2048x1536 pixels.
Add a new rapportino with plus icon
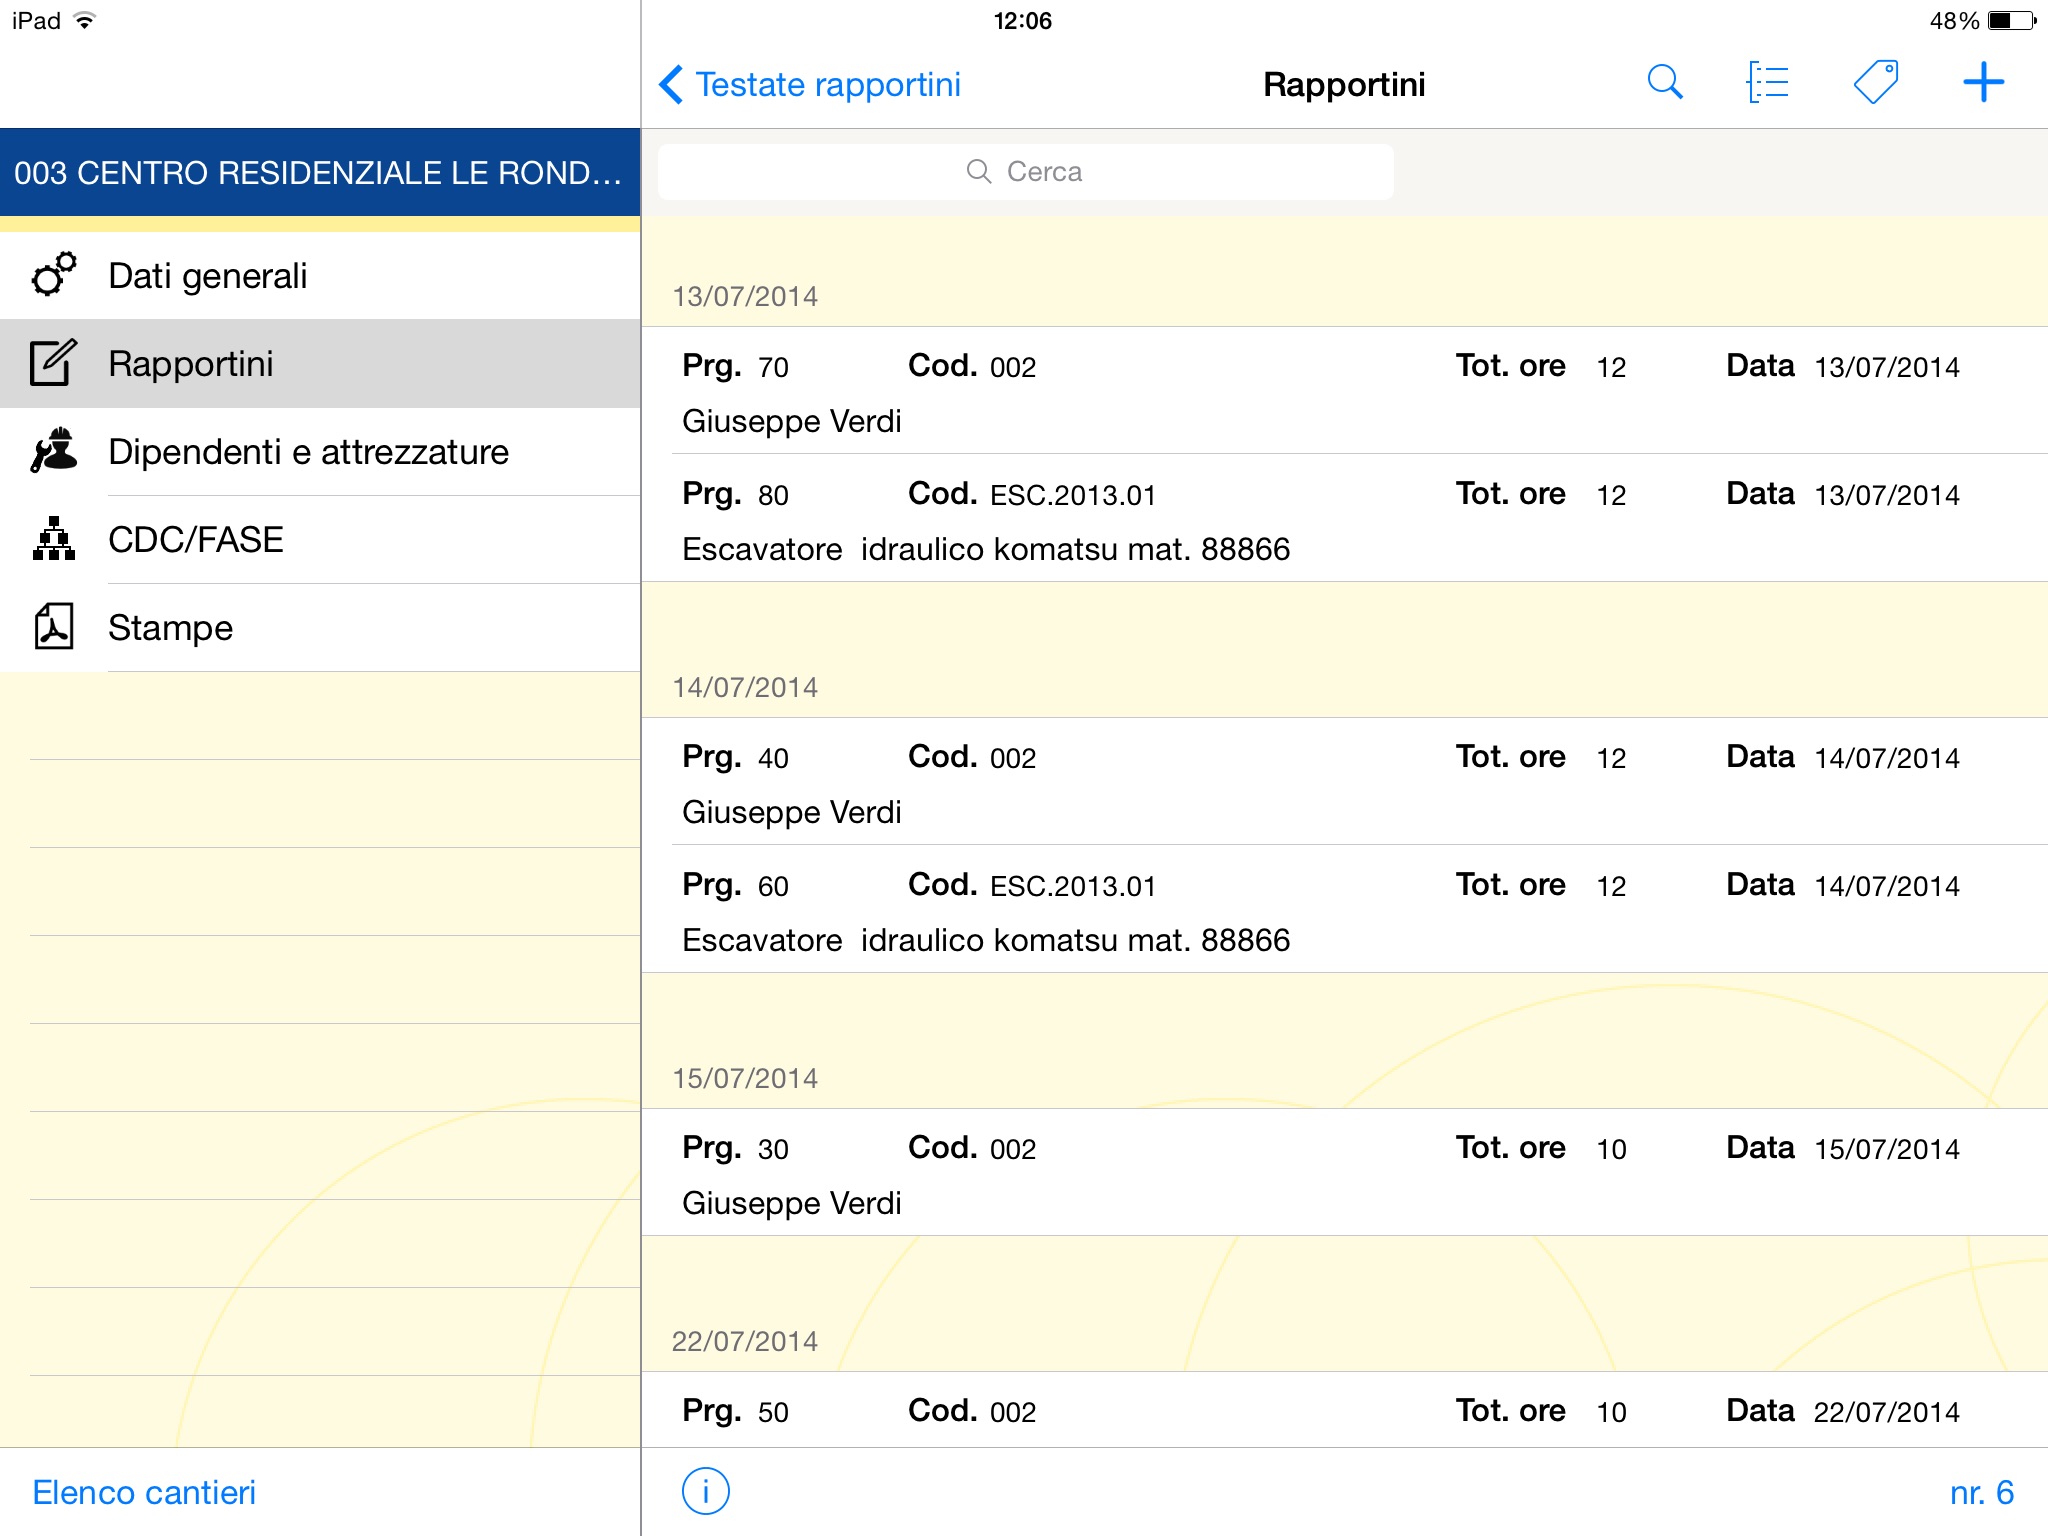pyautogui.click(x=1983, y=82)
